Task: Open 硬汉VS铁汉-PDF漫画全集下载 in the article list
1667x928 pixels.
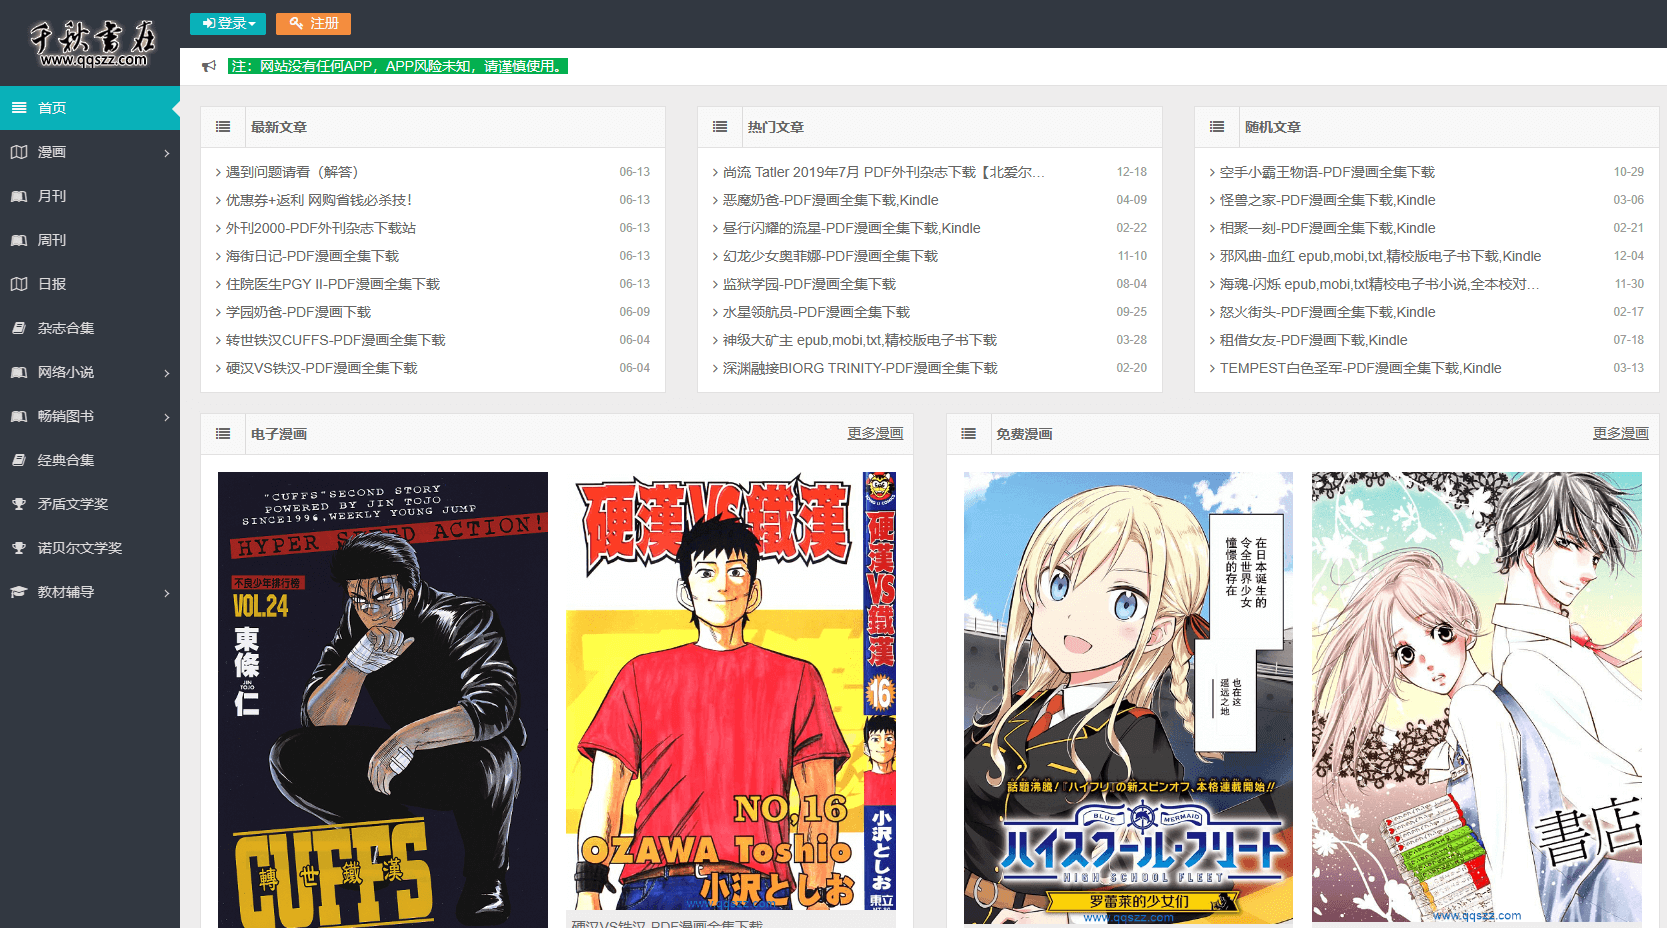Action: coord(322,368)
